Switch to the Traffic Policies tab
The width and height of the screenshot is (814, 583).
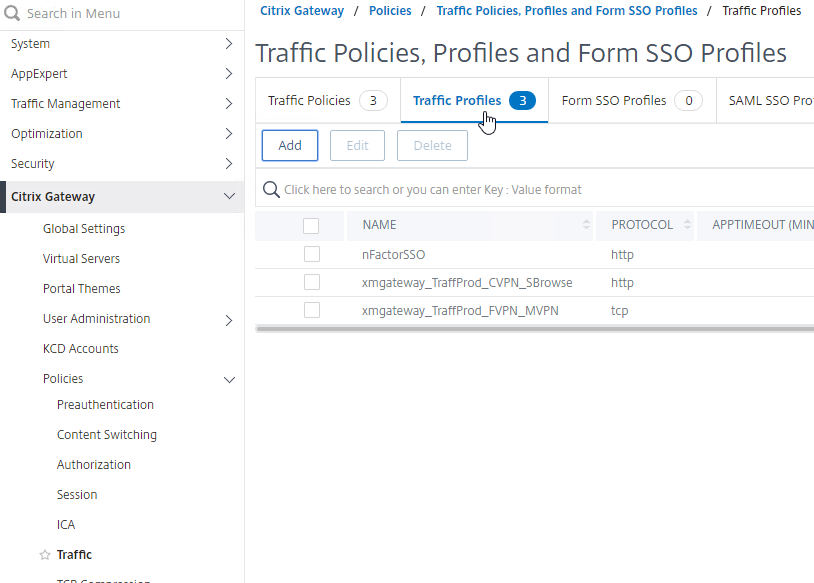pyautogui.click(x=328, y=101)
